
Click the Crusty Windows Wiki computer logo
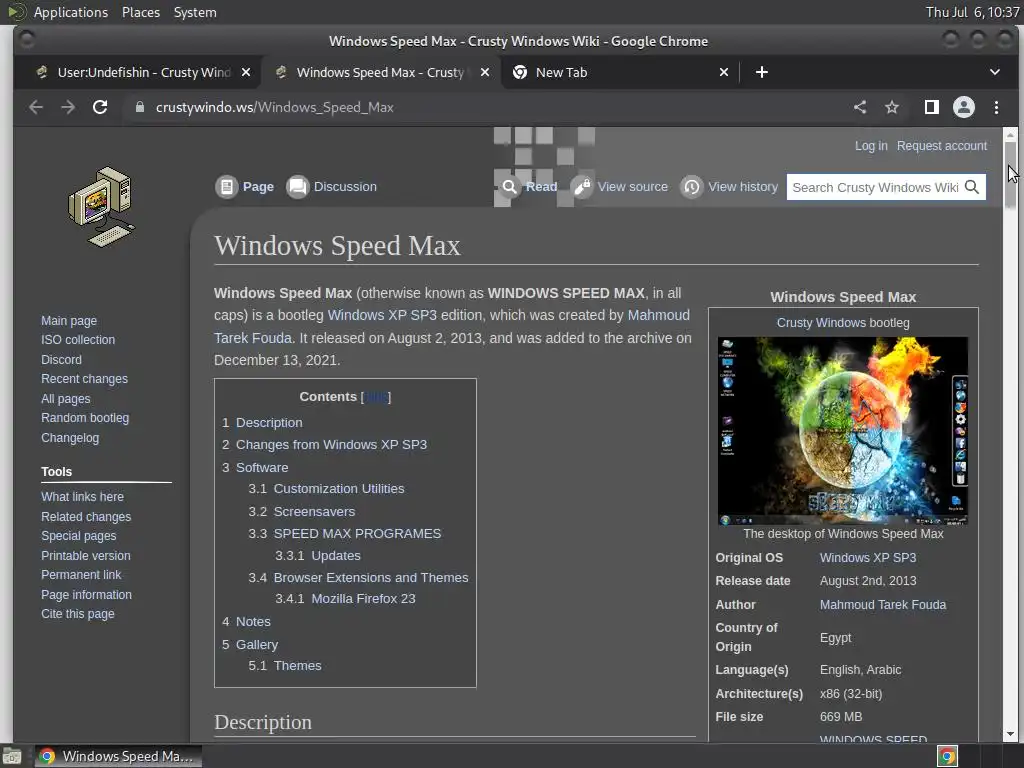(x=101, y=207)
